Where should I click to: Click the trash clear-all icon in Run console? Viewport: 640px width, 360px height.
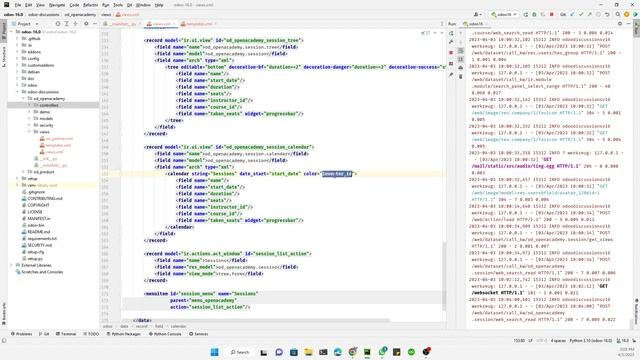[x=461, y=76]
